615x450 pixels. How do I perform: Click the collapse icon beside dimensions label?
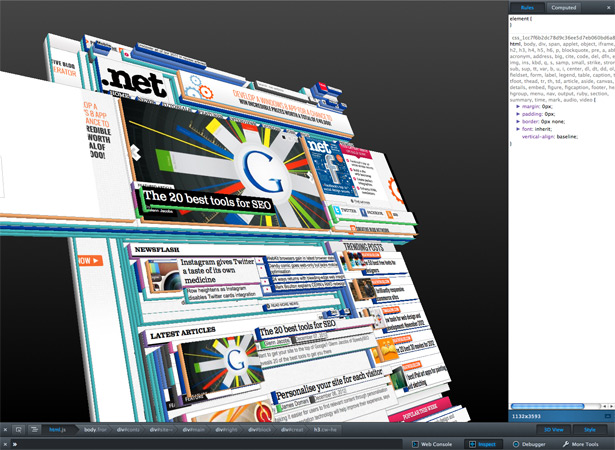[x=608, y=416]
